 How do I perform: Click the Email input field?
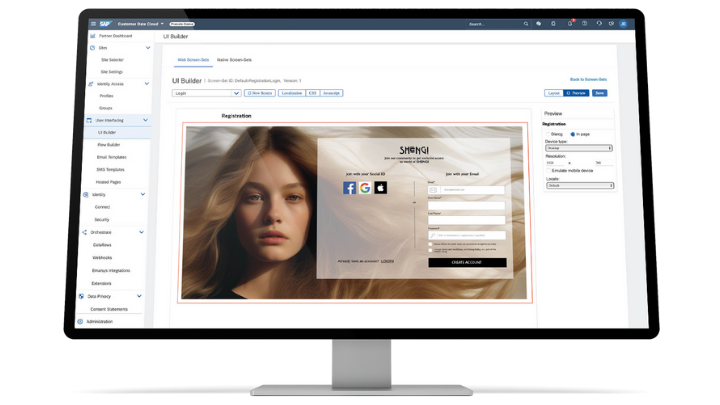466,190
